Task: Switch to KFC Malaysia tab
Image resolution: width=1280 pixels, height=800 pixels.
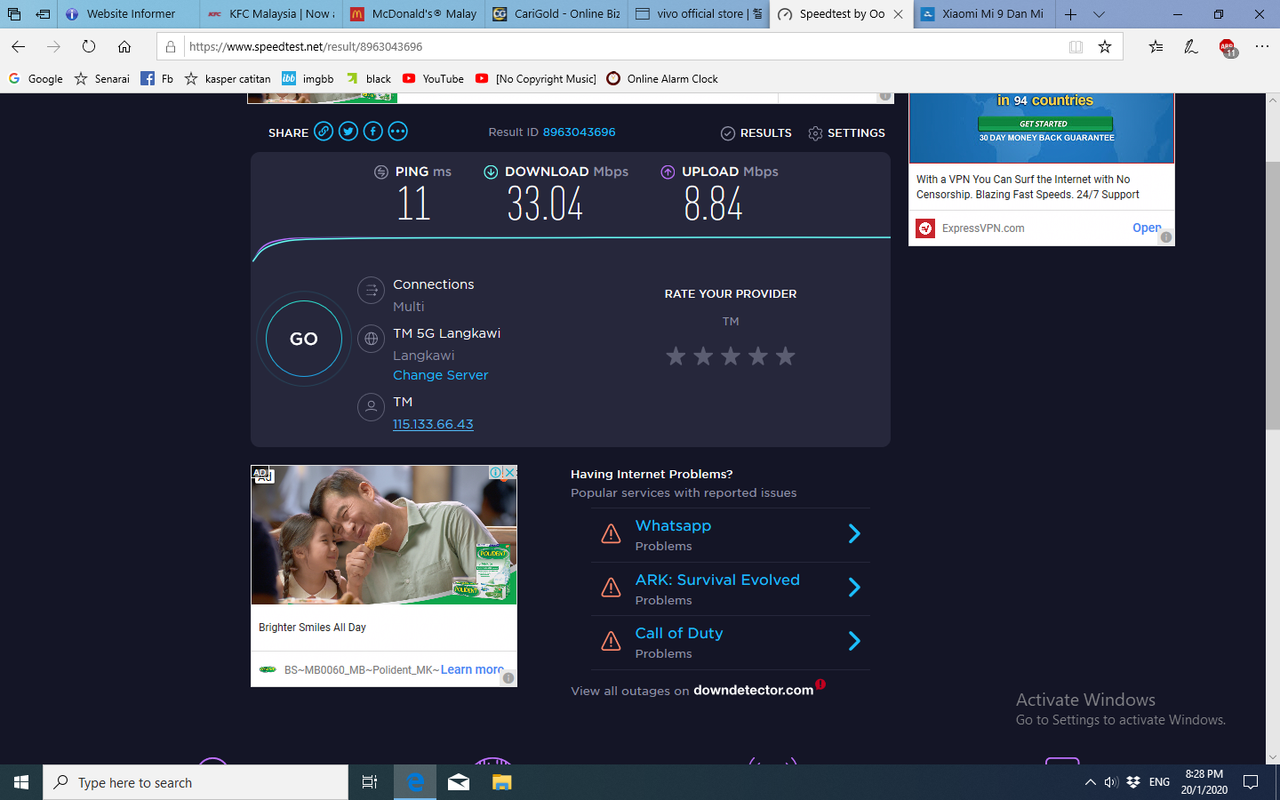Action: point(271,14)
